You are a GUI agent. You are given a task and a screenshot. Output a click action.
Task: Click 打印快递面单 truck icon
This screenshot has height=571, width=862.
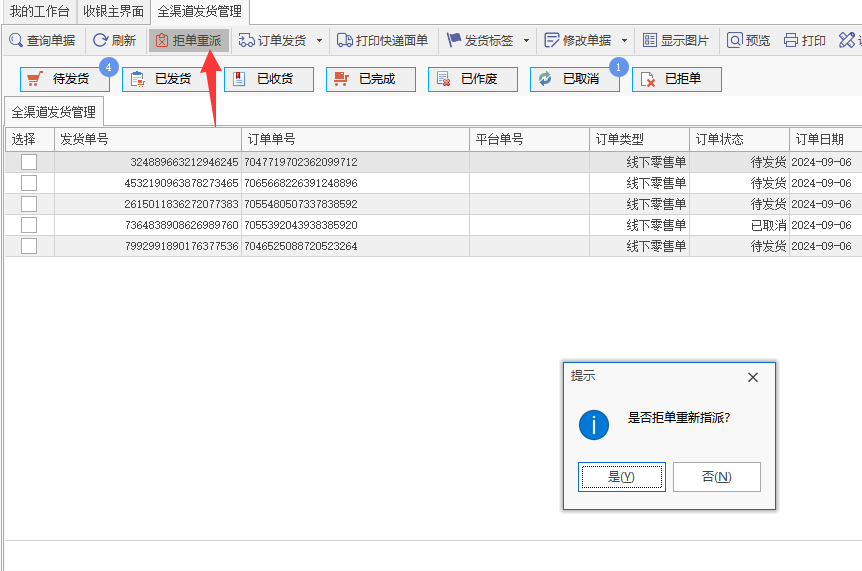tap(345, 40)
